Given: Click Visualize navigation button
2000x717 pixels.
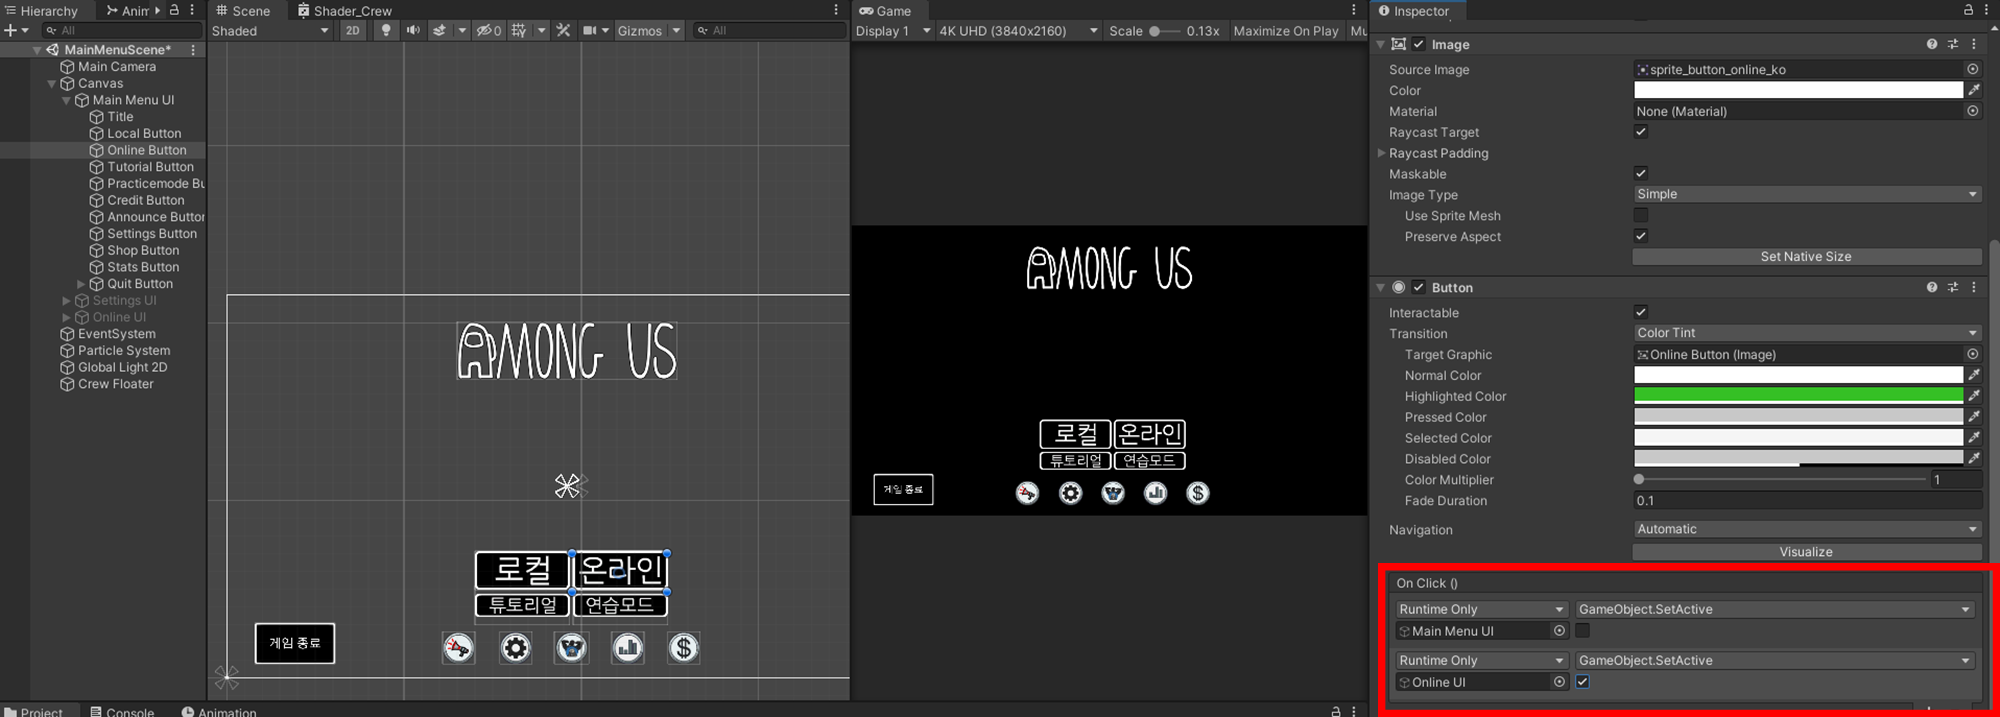Looking at the screenshot, I should tap(1807, 552).
